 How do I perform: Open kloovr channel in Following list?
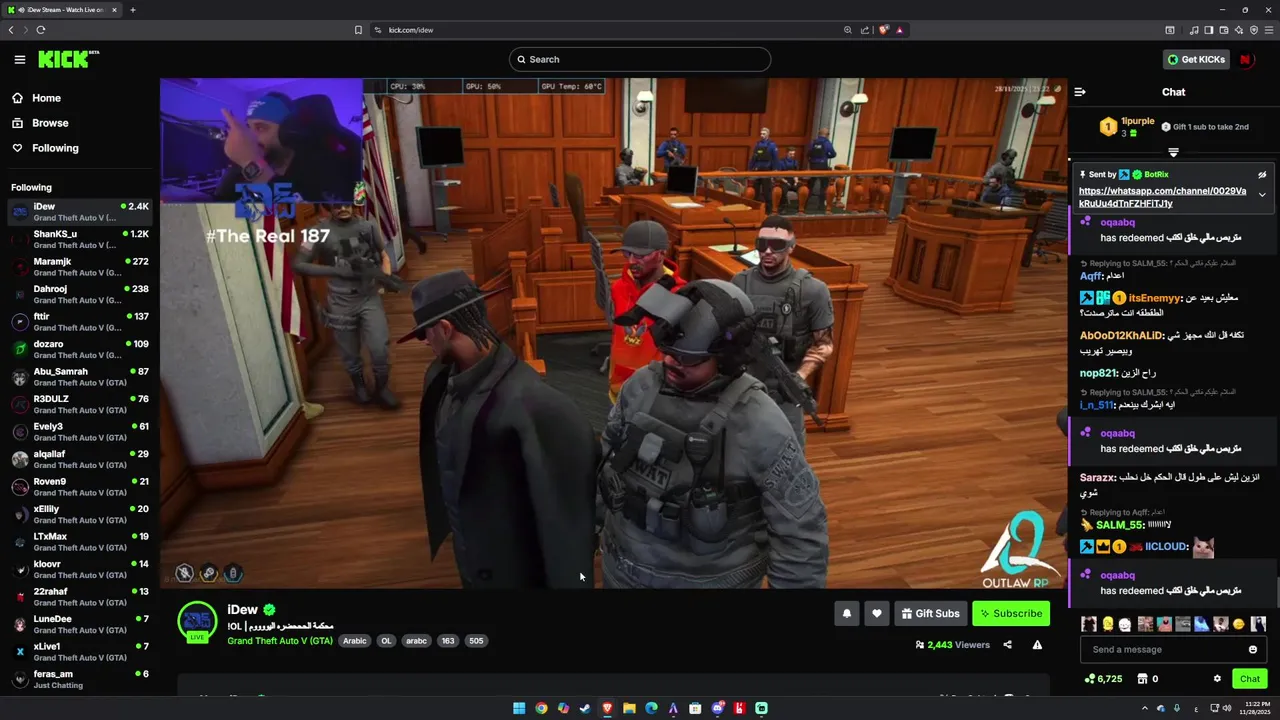(x=78, y=569)
